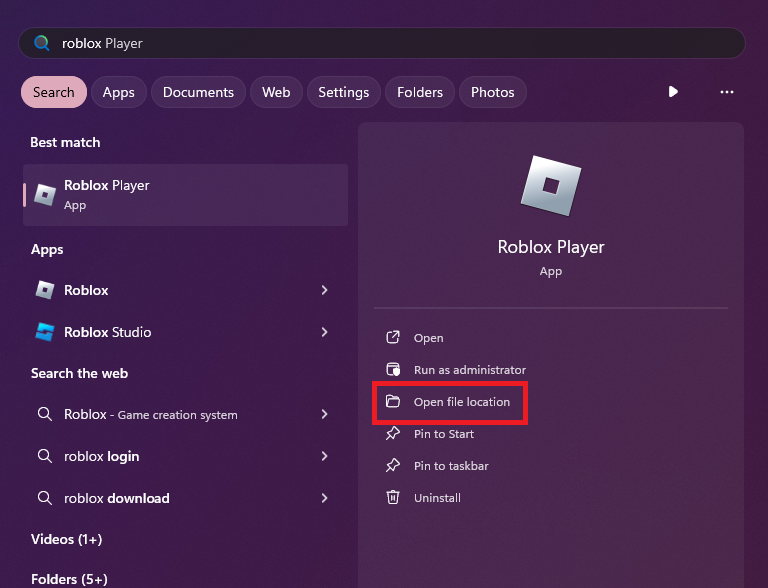Viewport: 768px width, 588px height.
Task: Expand the Roblox app result chevron
Action: click(x=324, y=290)
